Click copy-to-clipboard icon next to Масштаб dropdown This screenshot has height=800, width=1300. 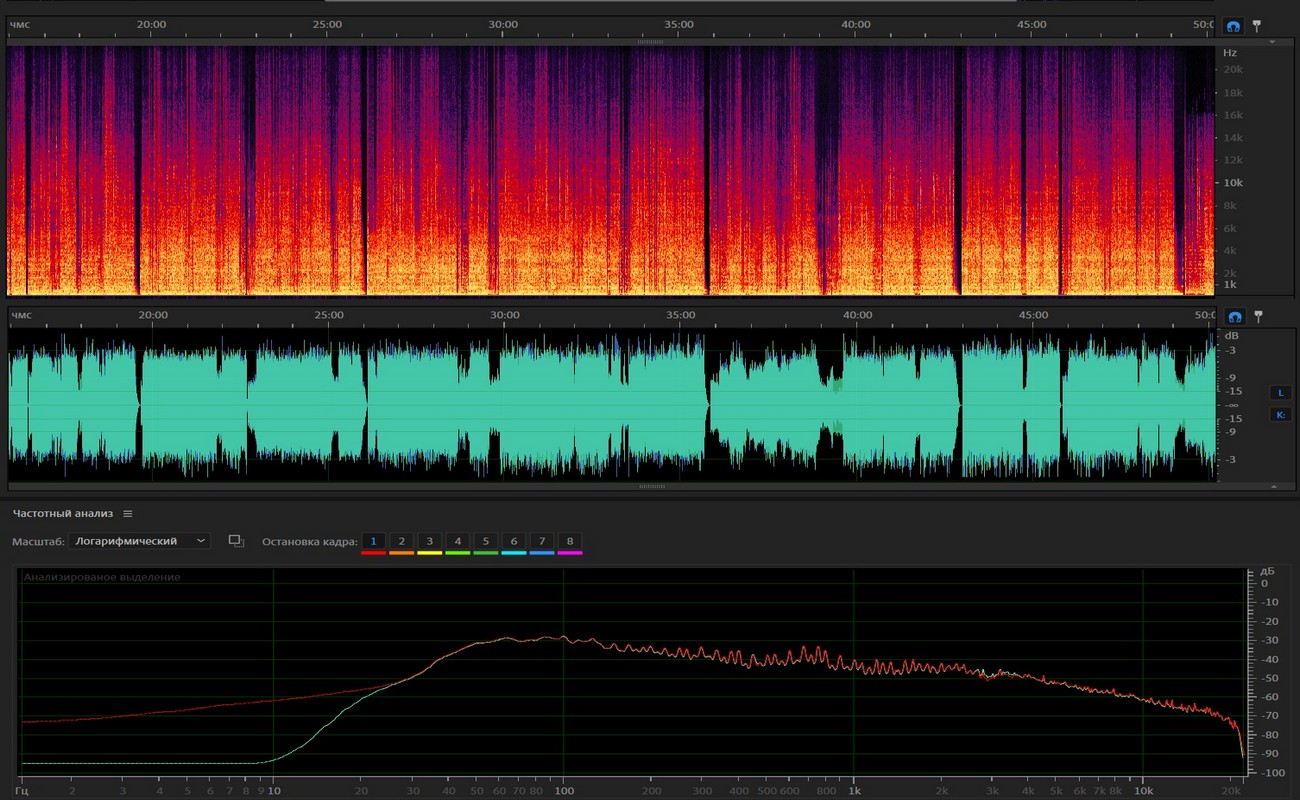236,541
